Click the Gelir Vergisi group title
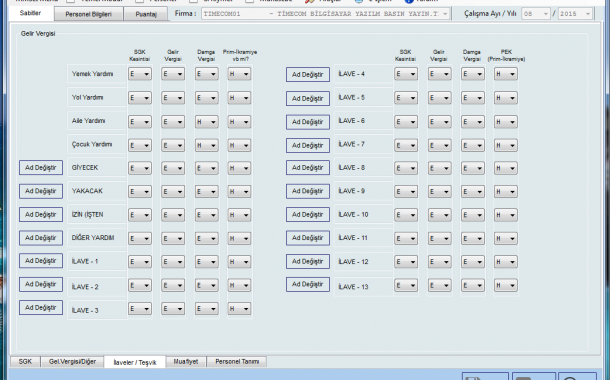Viewport: 610px width, 380px height. 38,33
